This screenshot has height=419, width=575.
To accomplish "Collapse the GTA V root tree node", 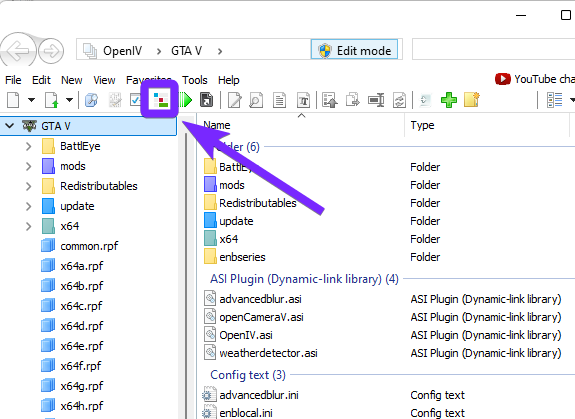I will (10, 126).
